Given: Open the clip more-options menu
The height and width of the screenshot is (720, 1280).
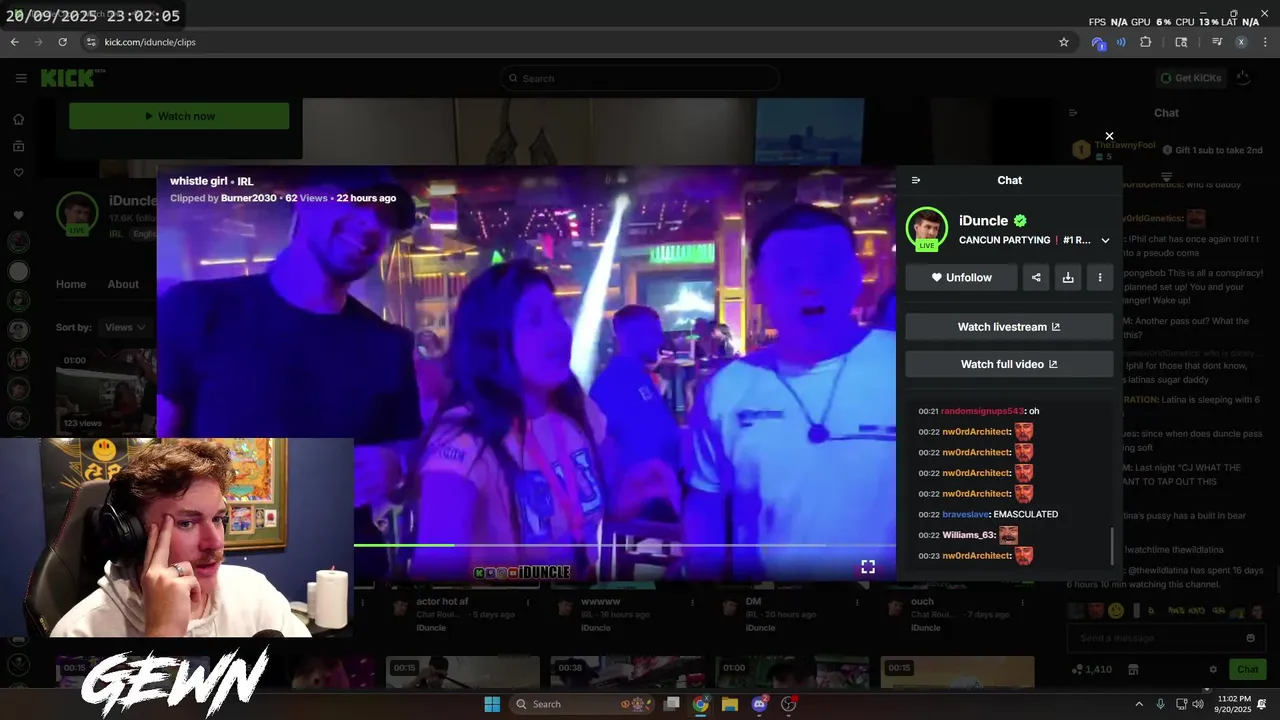Looking at the screenshot, I should [1100, 277].
